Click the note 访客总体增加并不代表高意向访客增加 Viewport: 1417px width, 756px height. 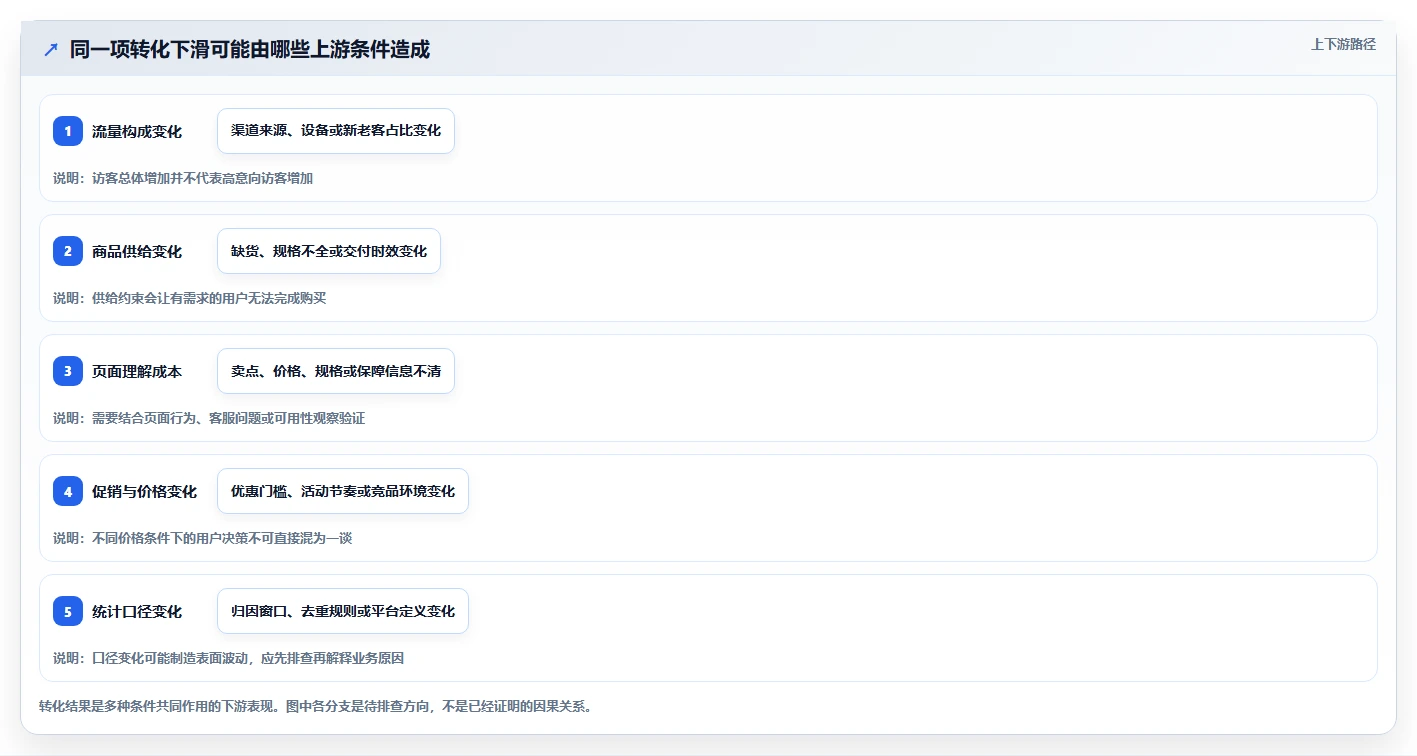click(202, 178)
